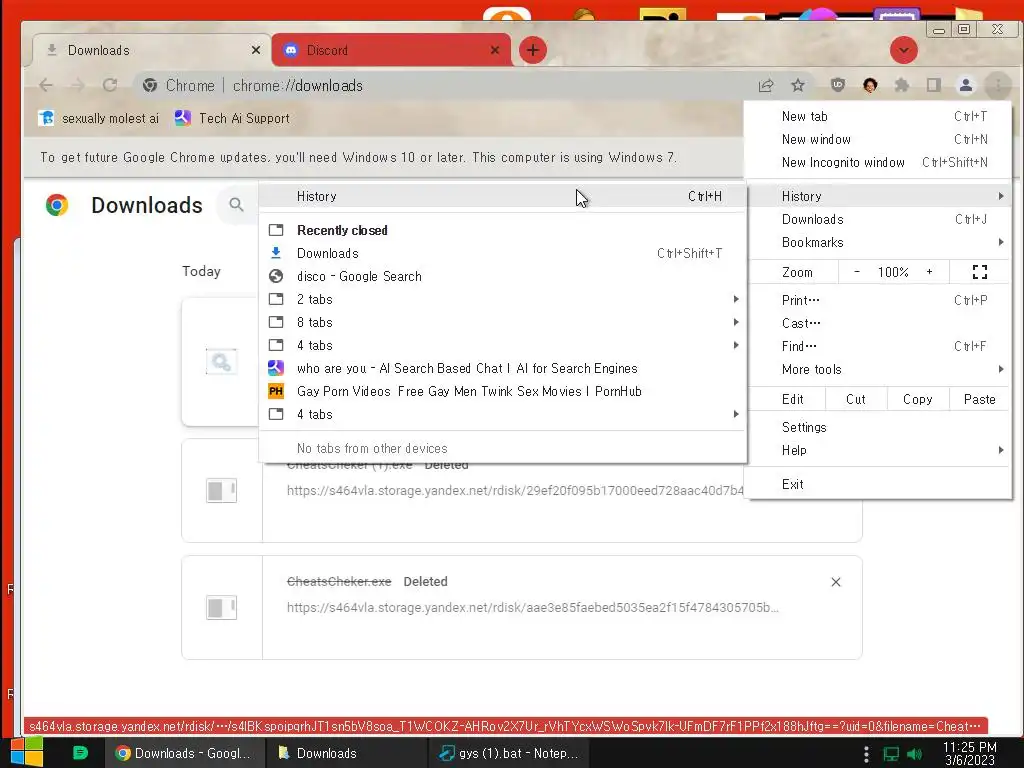Click the forward navigation arrow
The width and height of the screenshot is (1024, 768).
pos(78,86)
